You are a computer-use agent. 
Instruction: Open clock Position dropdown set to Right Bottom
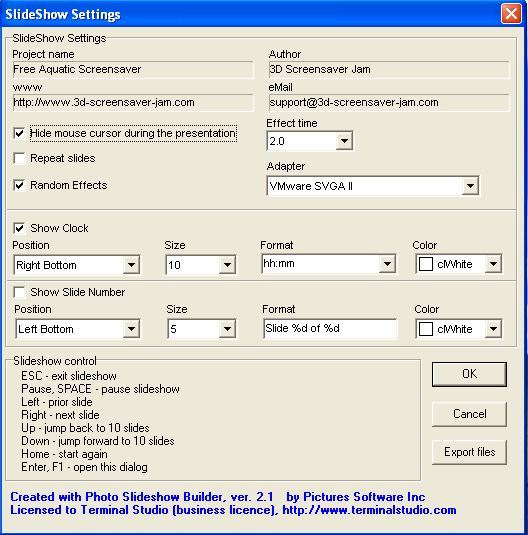(131, 265)
